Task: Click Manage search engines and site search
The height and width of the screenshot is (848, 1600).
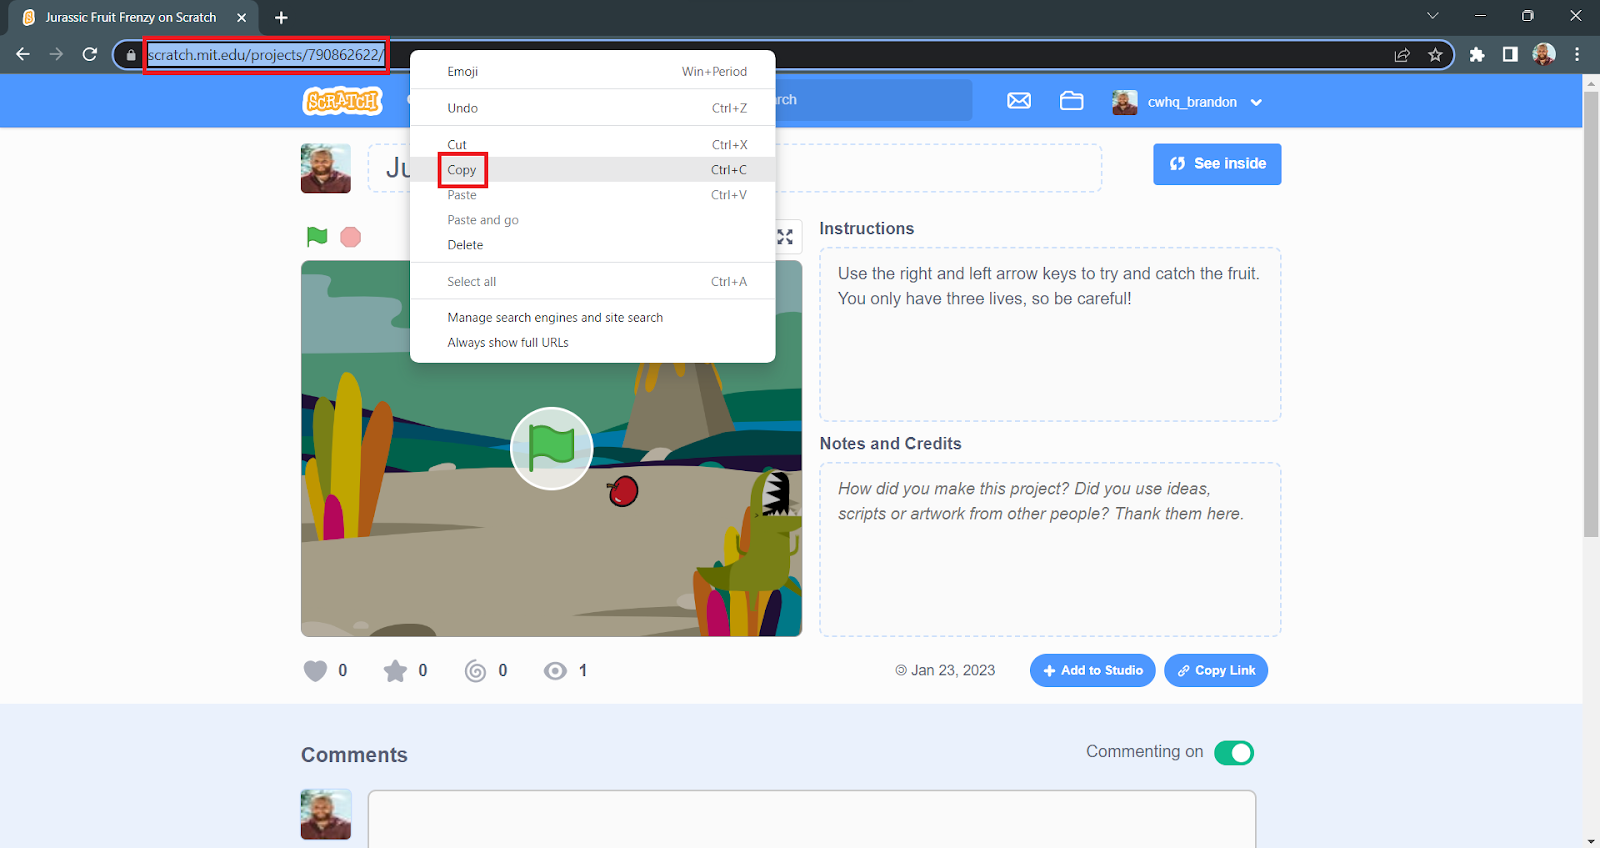Action: pyautogui.click(x=593, y=318)
